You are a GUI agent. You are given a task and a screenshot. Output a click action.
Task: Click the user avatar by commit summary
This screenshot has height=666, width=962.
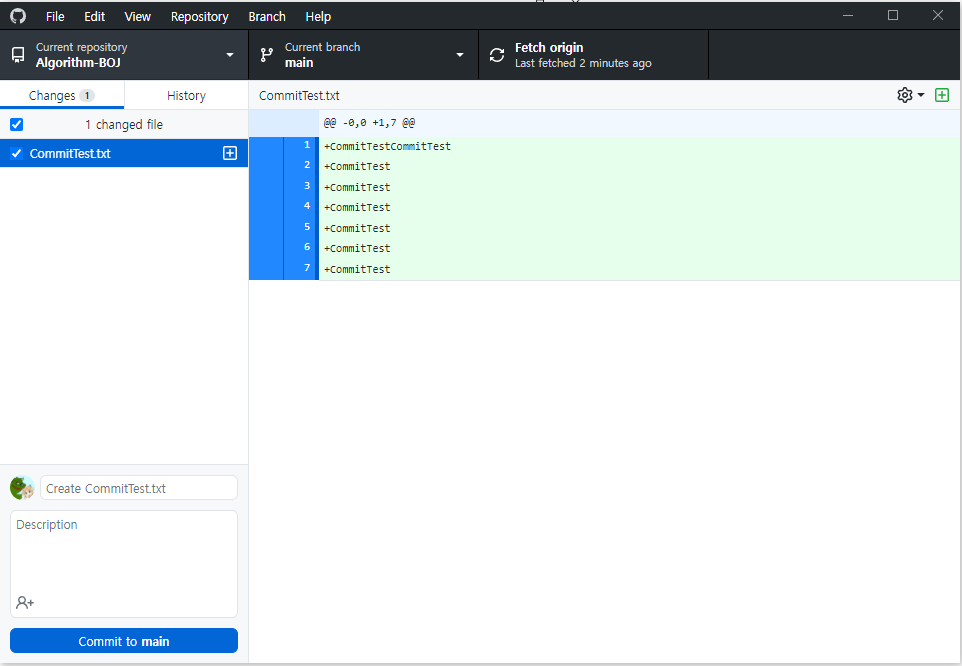pyautogui.click(x=22, y=488)
